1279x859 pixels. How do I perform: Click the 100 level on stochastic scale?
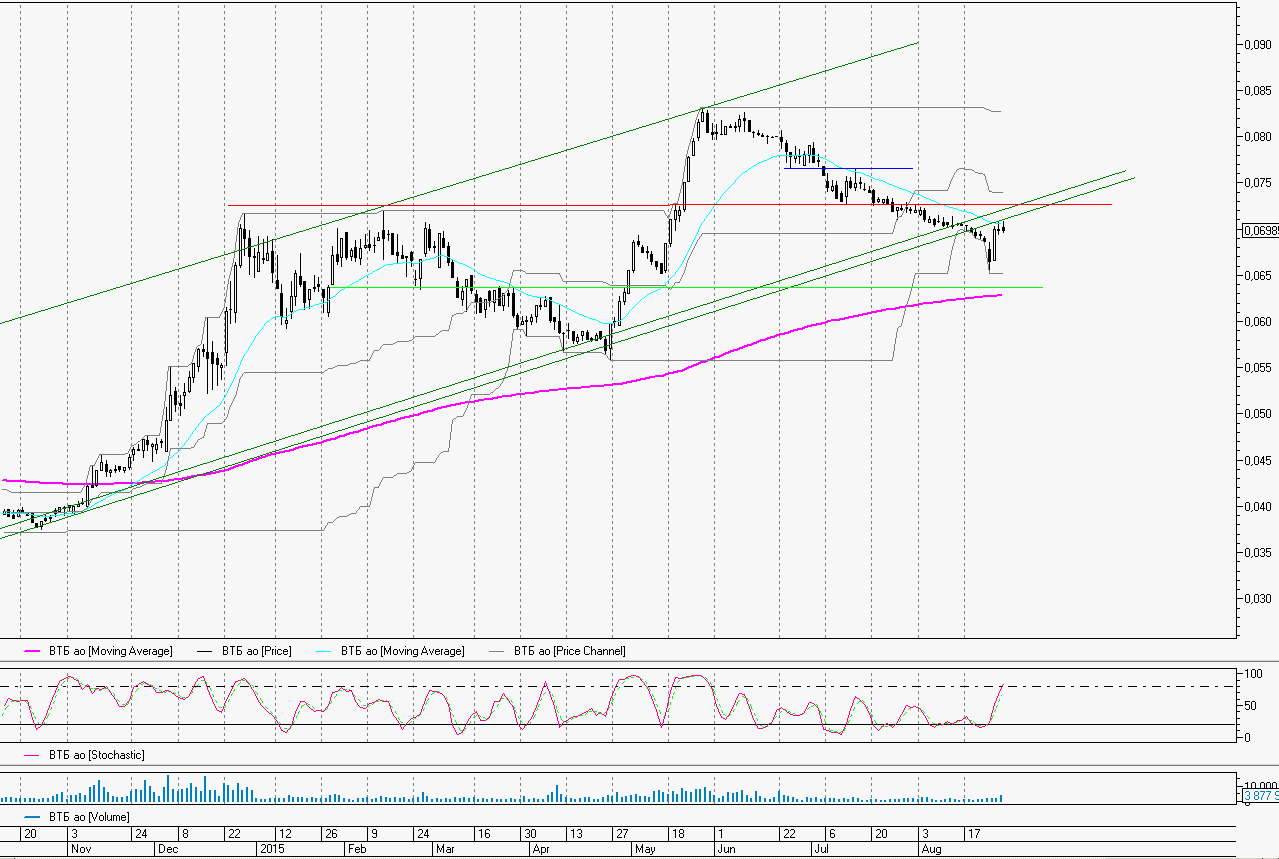pyautogui.click(x=1249, y=675)
